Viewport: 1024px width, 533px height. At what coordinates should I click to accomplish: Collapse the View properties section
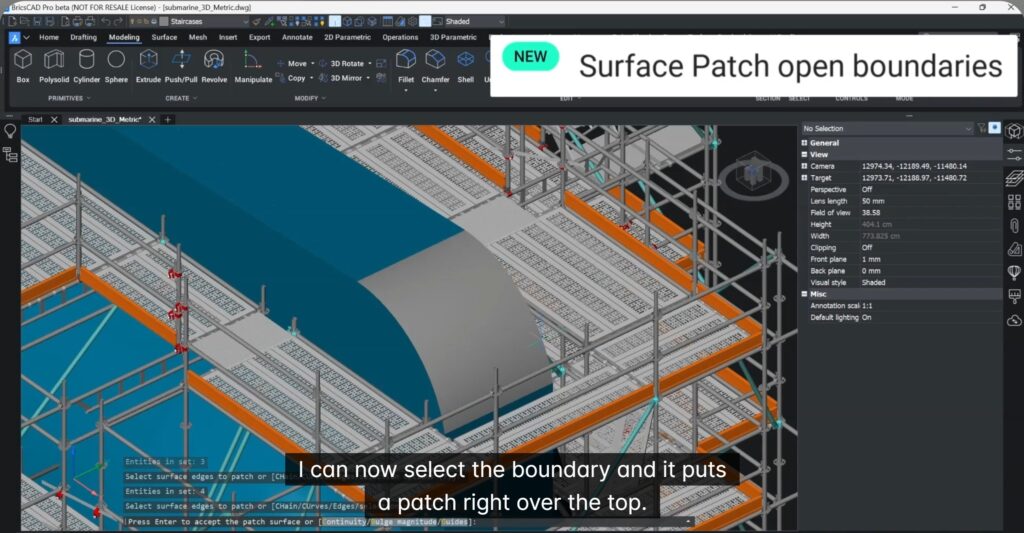pyautogui.click(x=805, y=154)
